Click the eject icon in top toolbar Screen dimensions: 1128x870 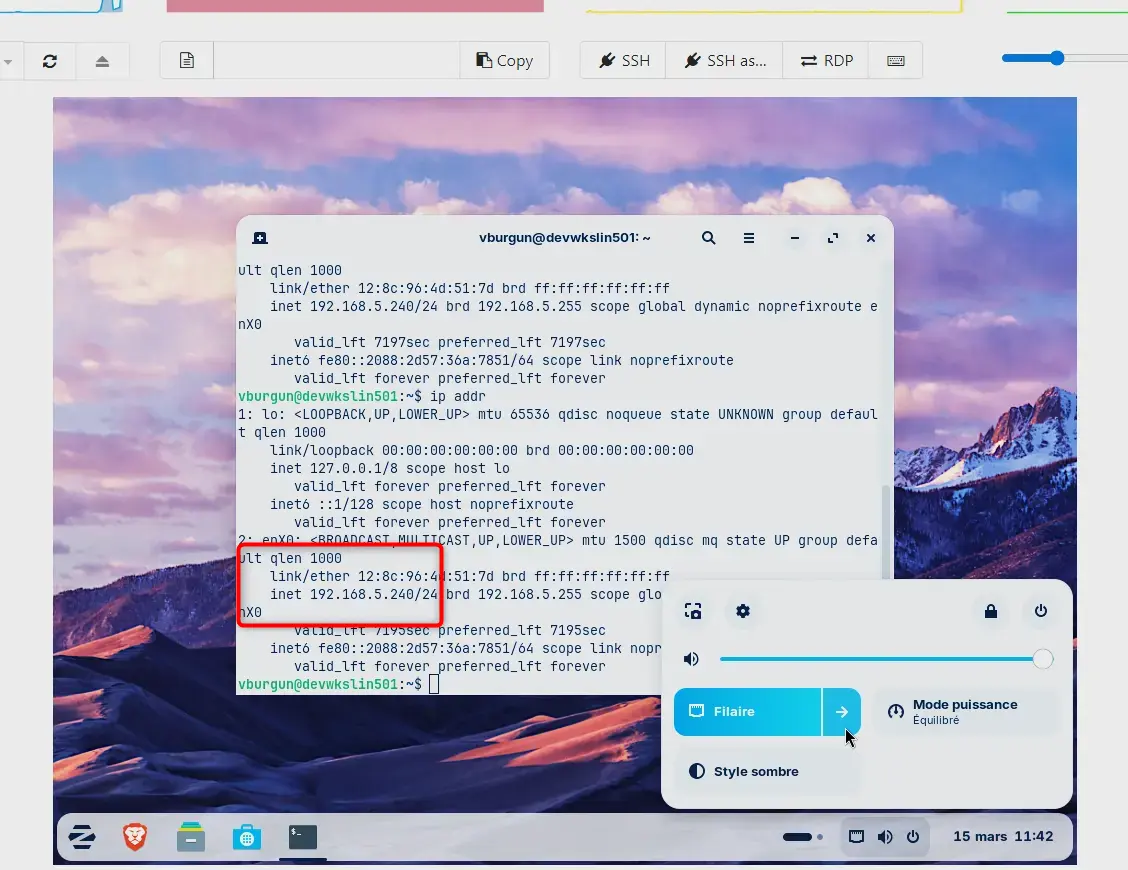(102, 61)
